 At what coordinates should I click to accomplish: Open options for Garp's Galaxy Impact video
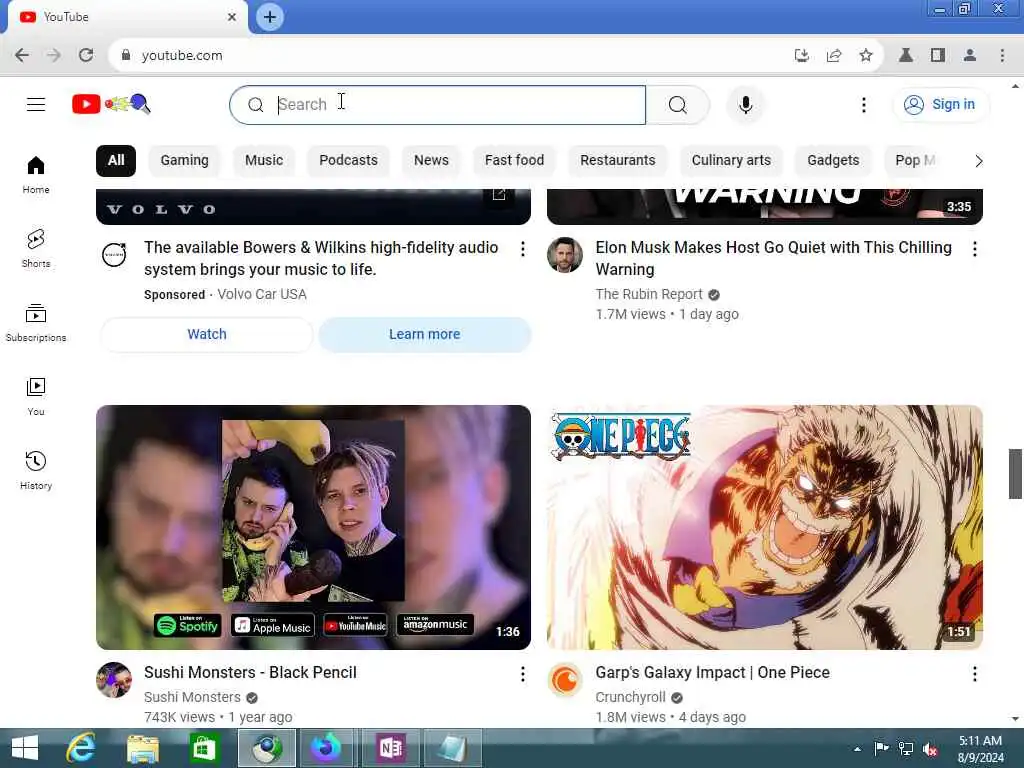click(x=974, y=674)
